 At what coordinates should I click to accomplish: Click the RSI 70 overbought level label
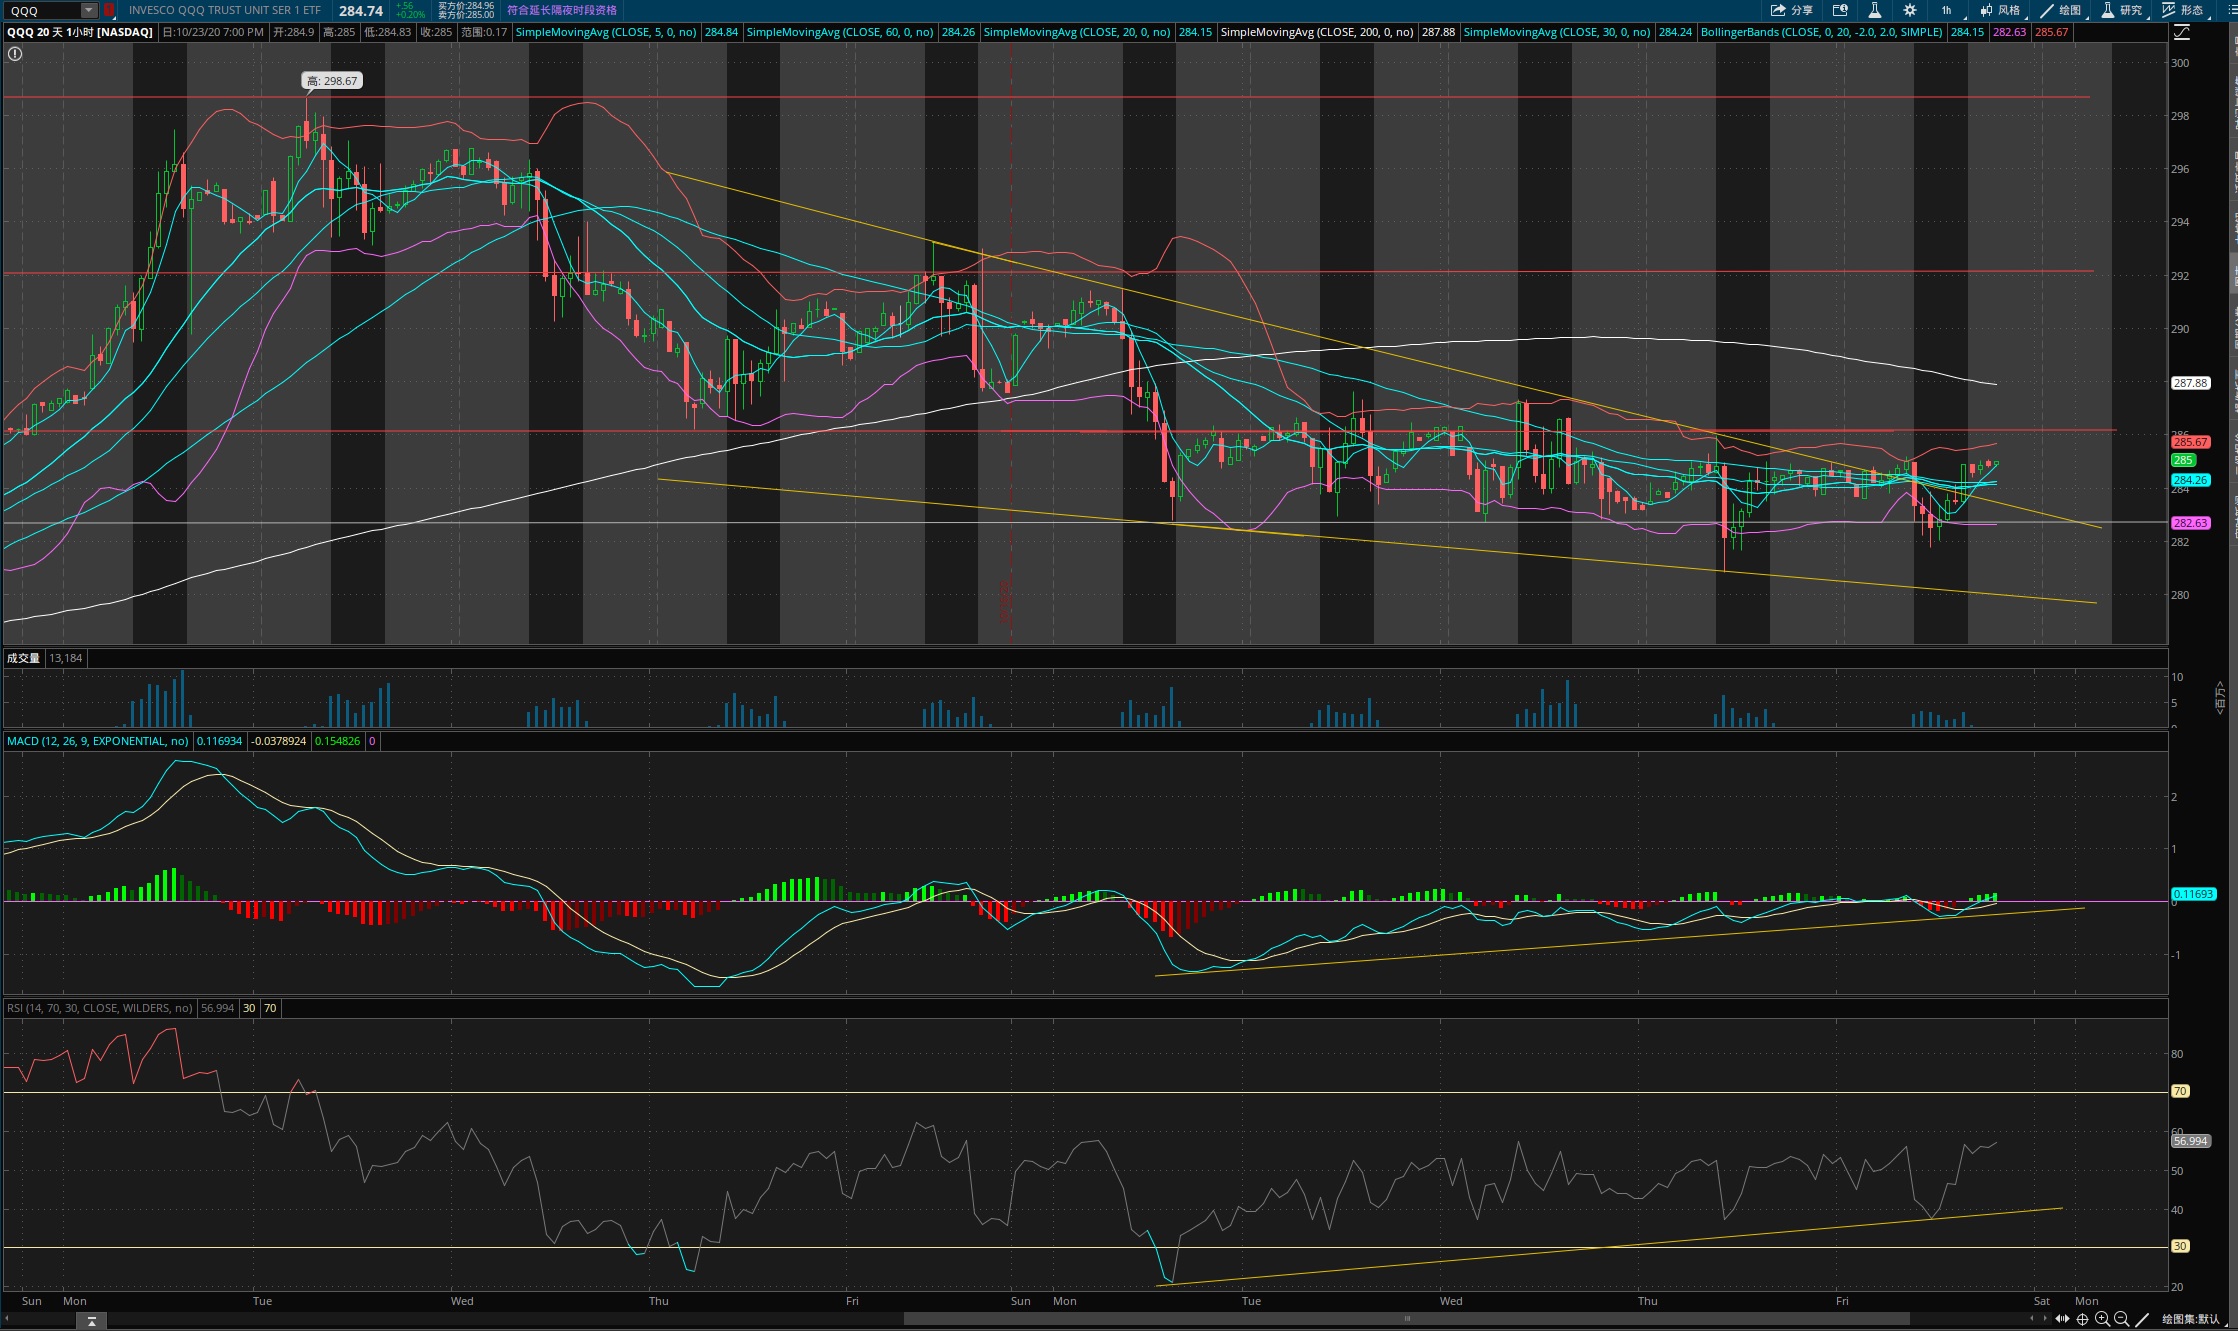click(x=2180, y=1091)
